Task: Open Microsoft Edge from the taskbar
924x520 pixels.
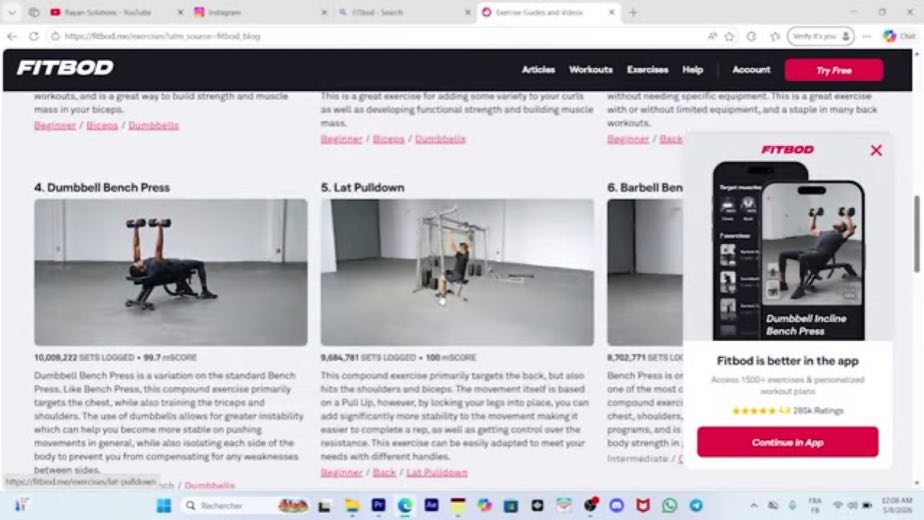Action: click(x=405, y=505)
